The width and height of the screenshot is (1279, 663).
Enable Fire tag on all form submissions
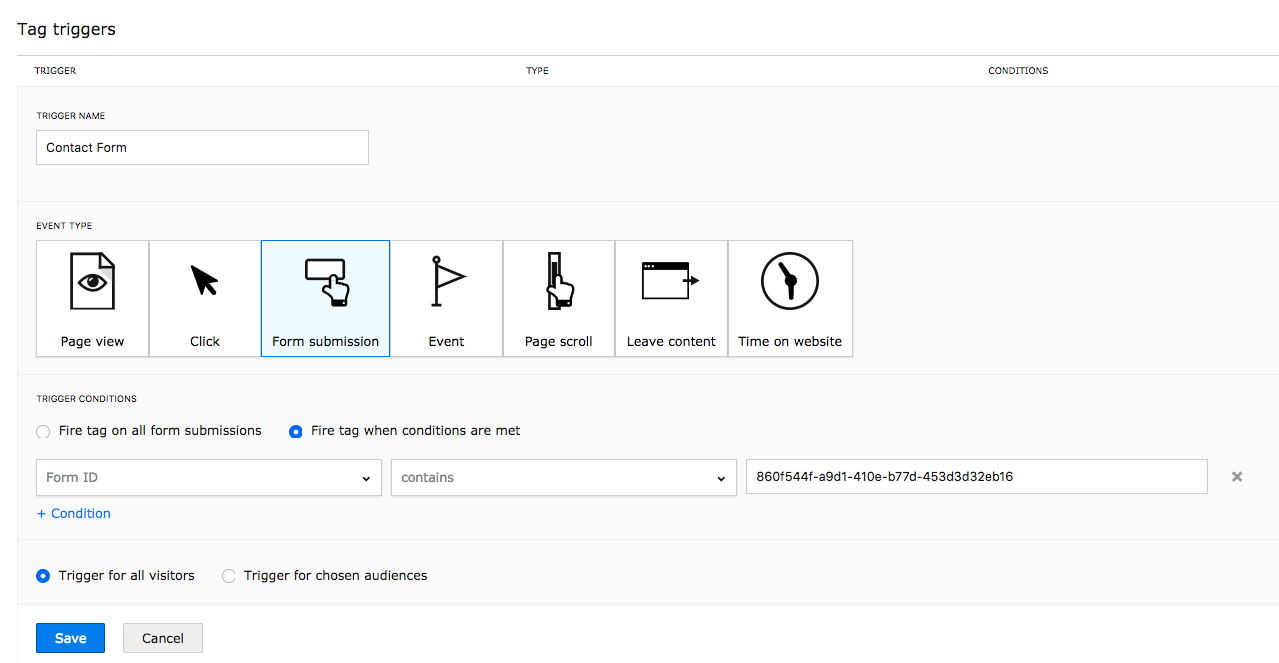tap(43, 432)
